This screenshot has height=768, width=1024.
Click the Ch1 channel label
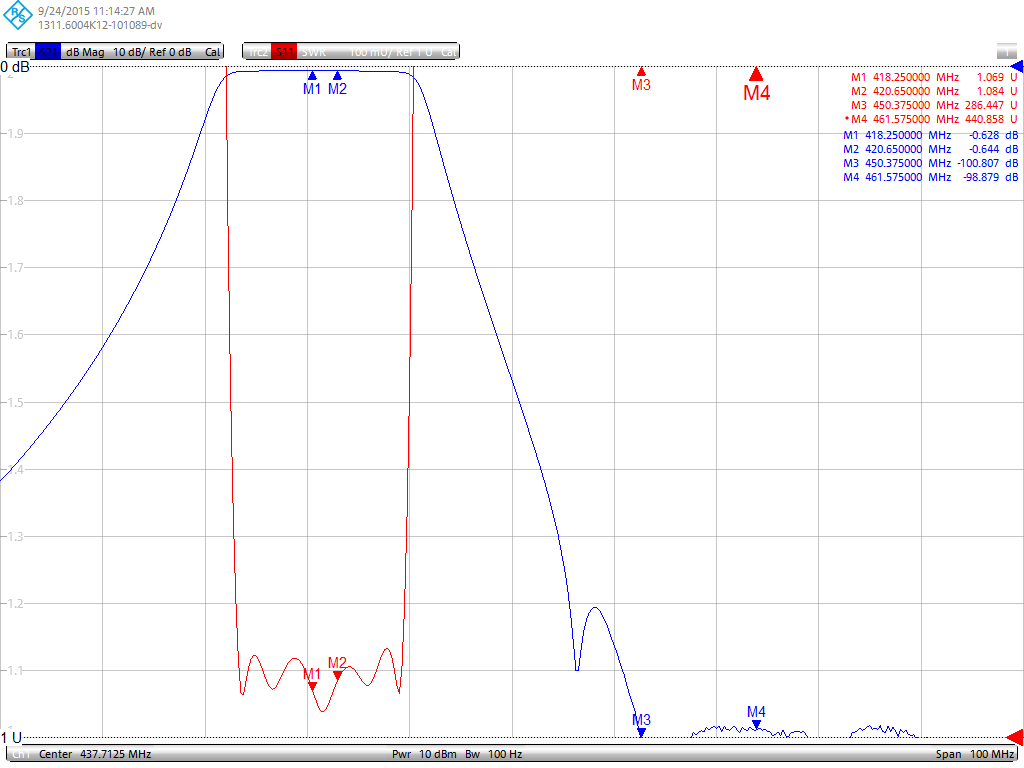[x=21, y=754]
